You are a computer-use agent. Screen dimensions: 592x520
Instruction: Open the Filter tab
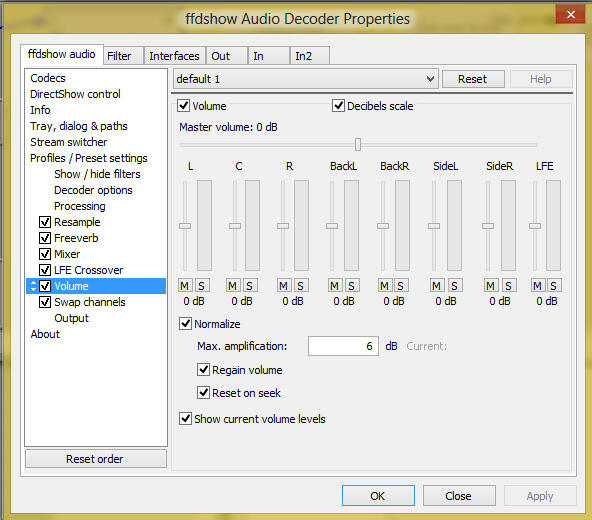click(x=123, y=56)
